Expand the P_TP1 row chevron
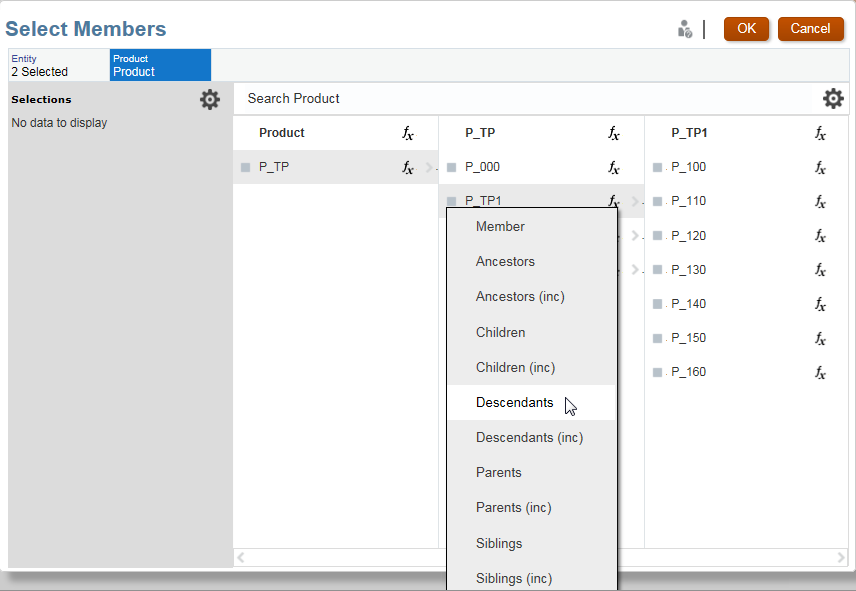856x591 pixels. 635,201
